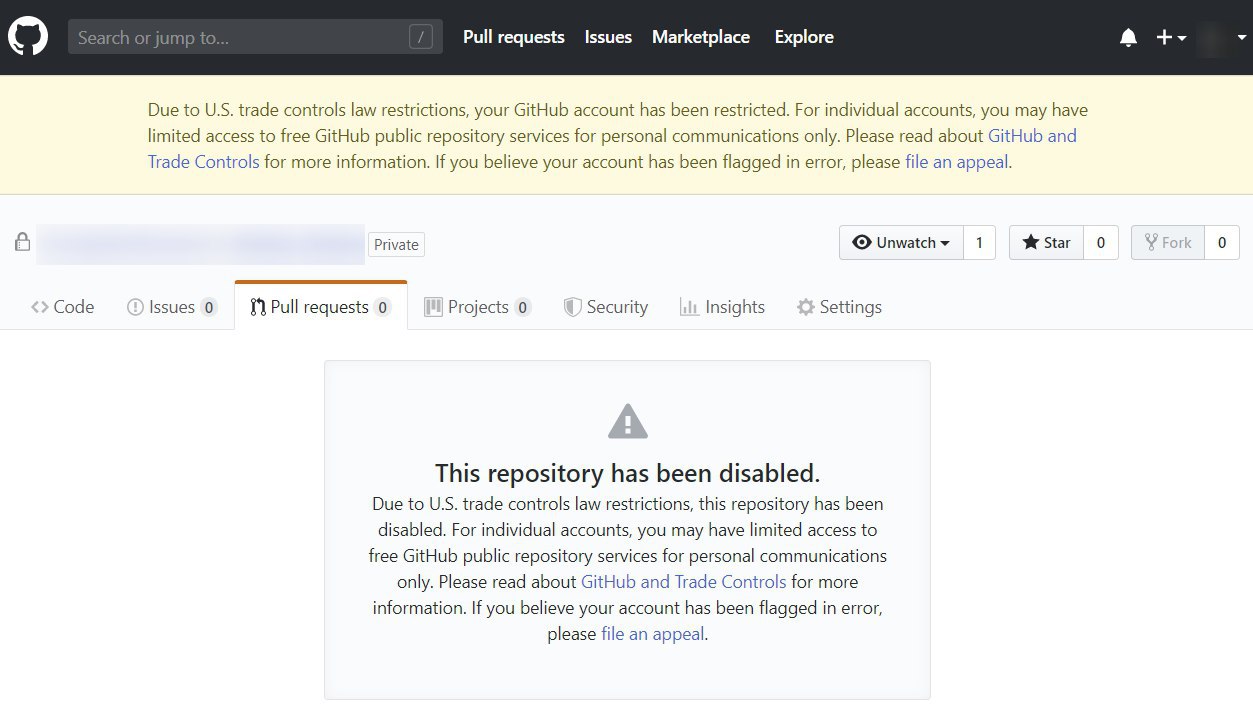This screenshot has height=728, width=1253.
Task: Click the disabled Fork button
Action: (x=1167, y=242)
